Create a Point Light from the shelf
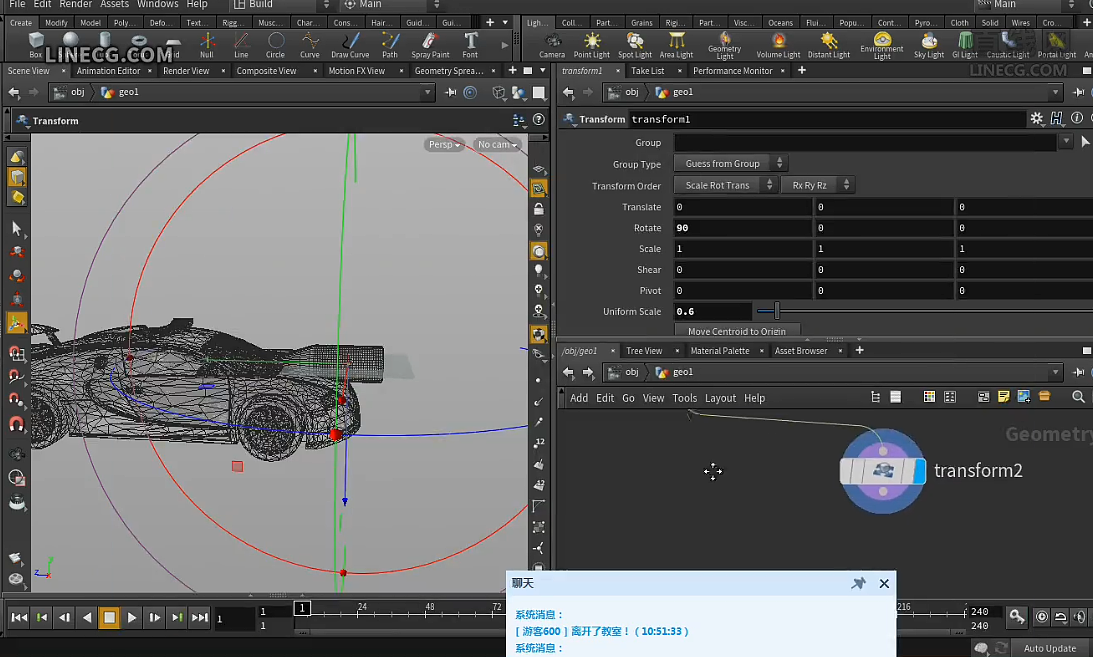1093x657 pixels. 592,44
